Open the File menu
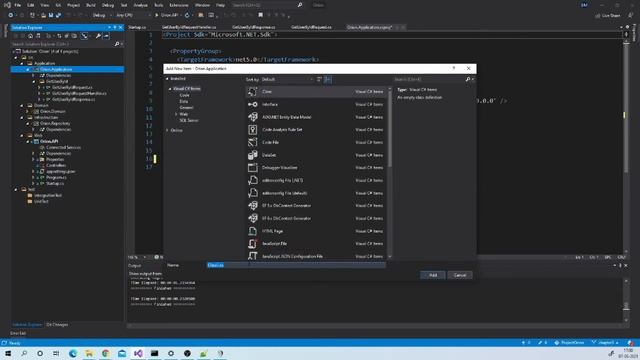The width and height of the screenshot is (640, 360). click(x=18, y=5)
